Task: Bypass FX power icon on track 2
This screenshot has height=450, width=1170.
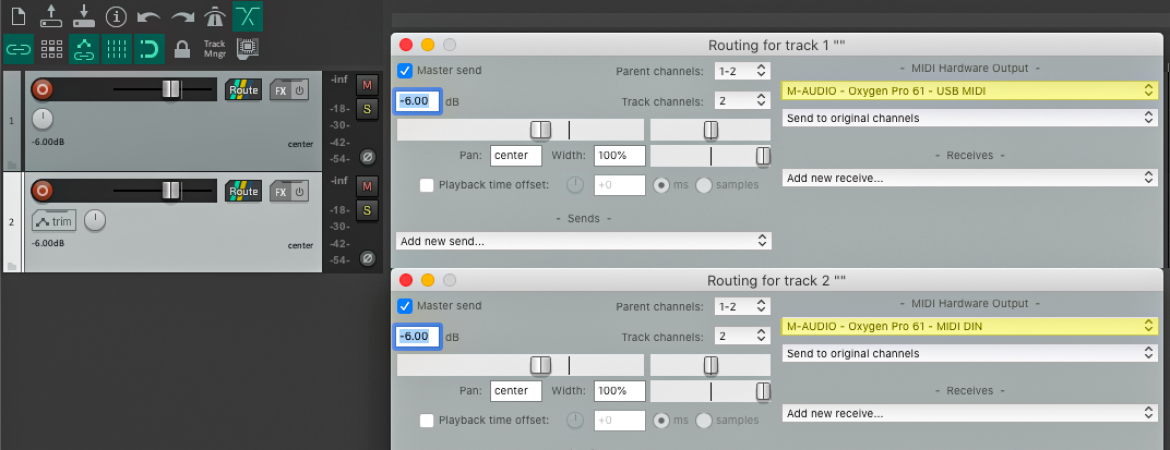Action: click(299, 192)
